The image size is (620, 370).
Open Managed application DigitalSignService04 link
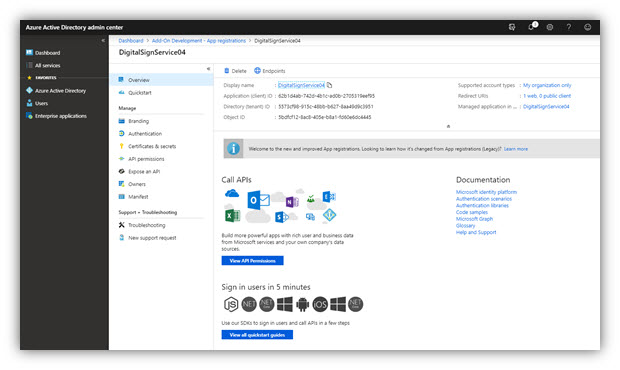coord(546,106)
